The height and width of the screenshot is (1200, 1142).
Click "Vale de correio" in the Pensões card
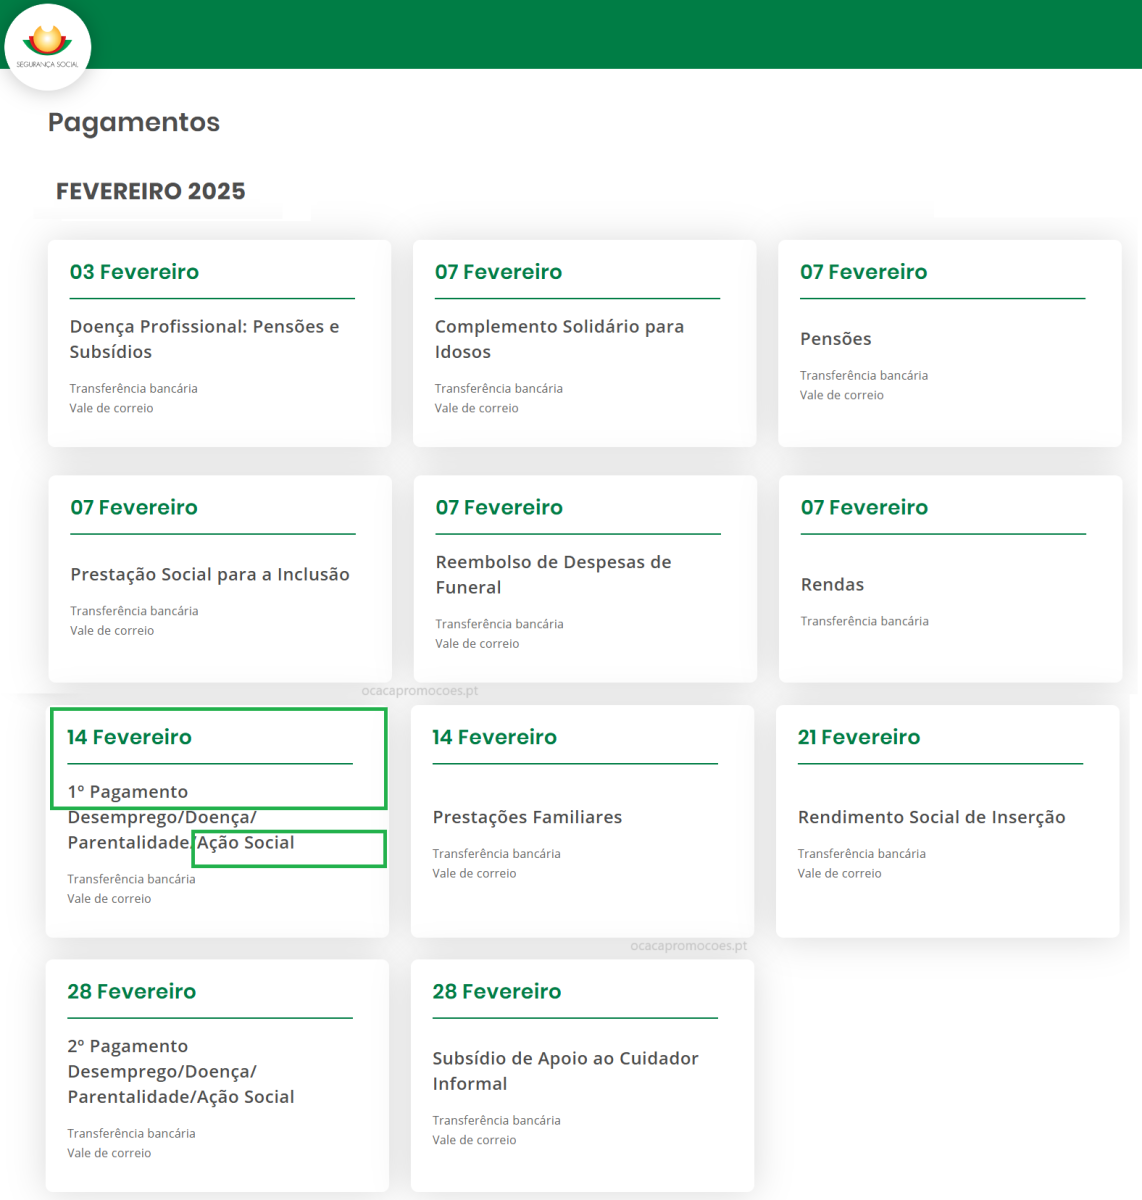tap(841, 395)
